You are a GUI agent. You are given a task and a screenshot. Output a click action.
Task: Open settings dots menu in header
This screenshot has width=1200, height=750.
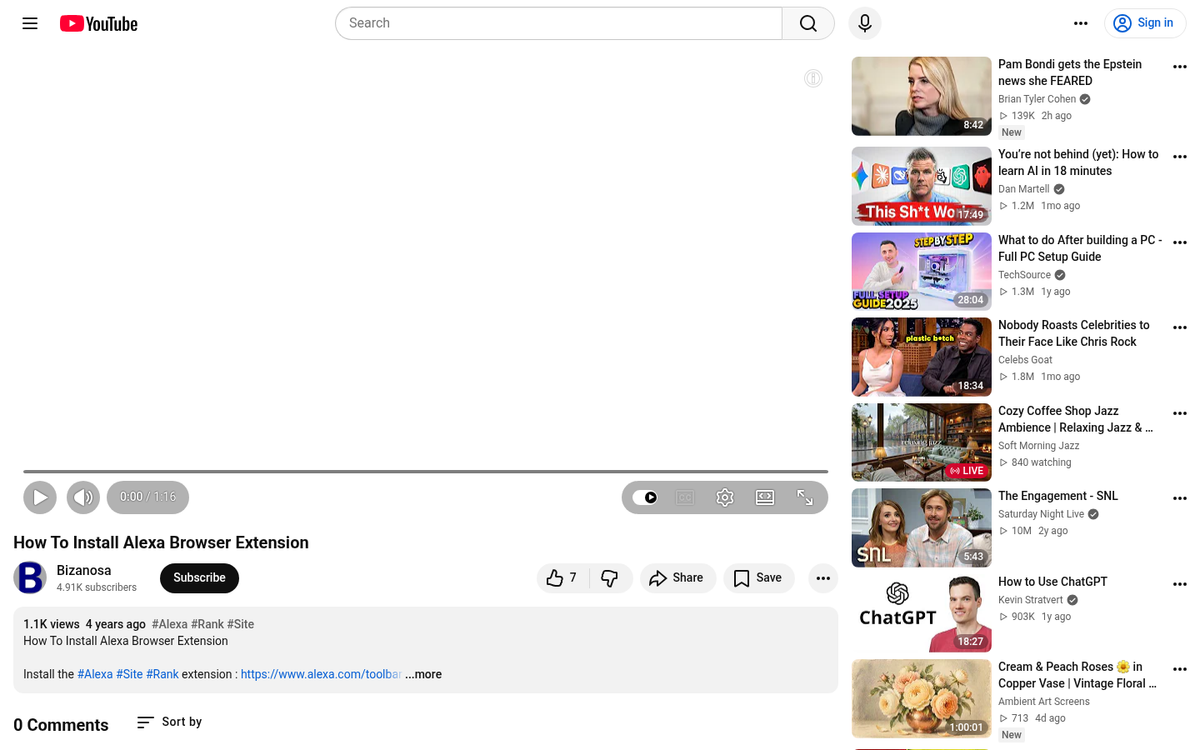tap(1080, 23)
